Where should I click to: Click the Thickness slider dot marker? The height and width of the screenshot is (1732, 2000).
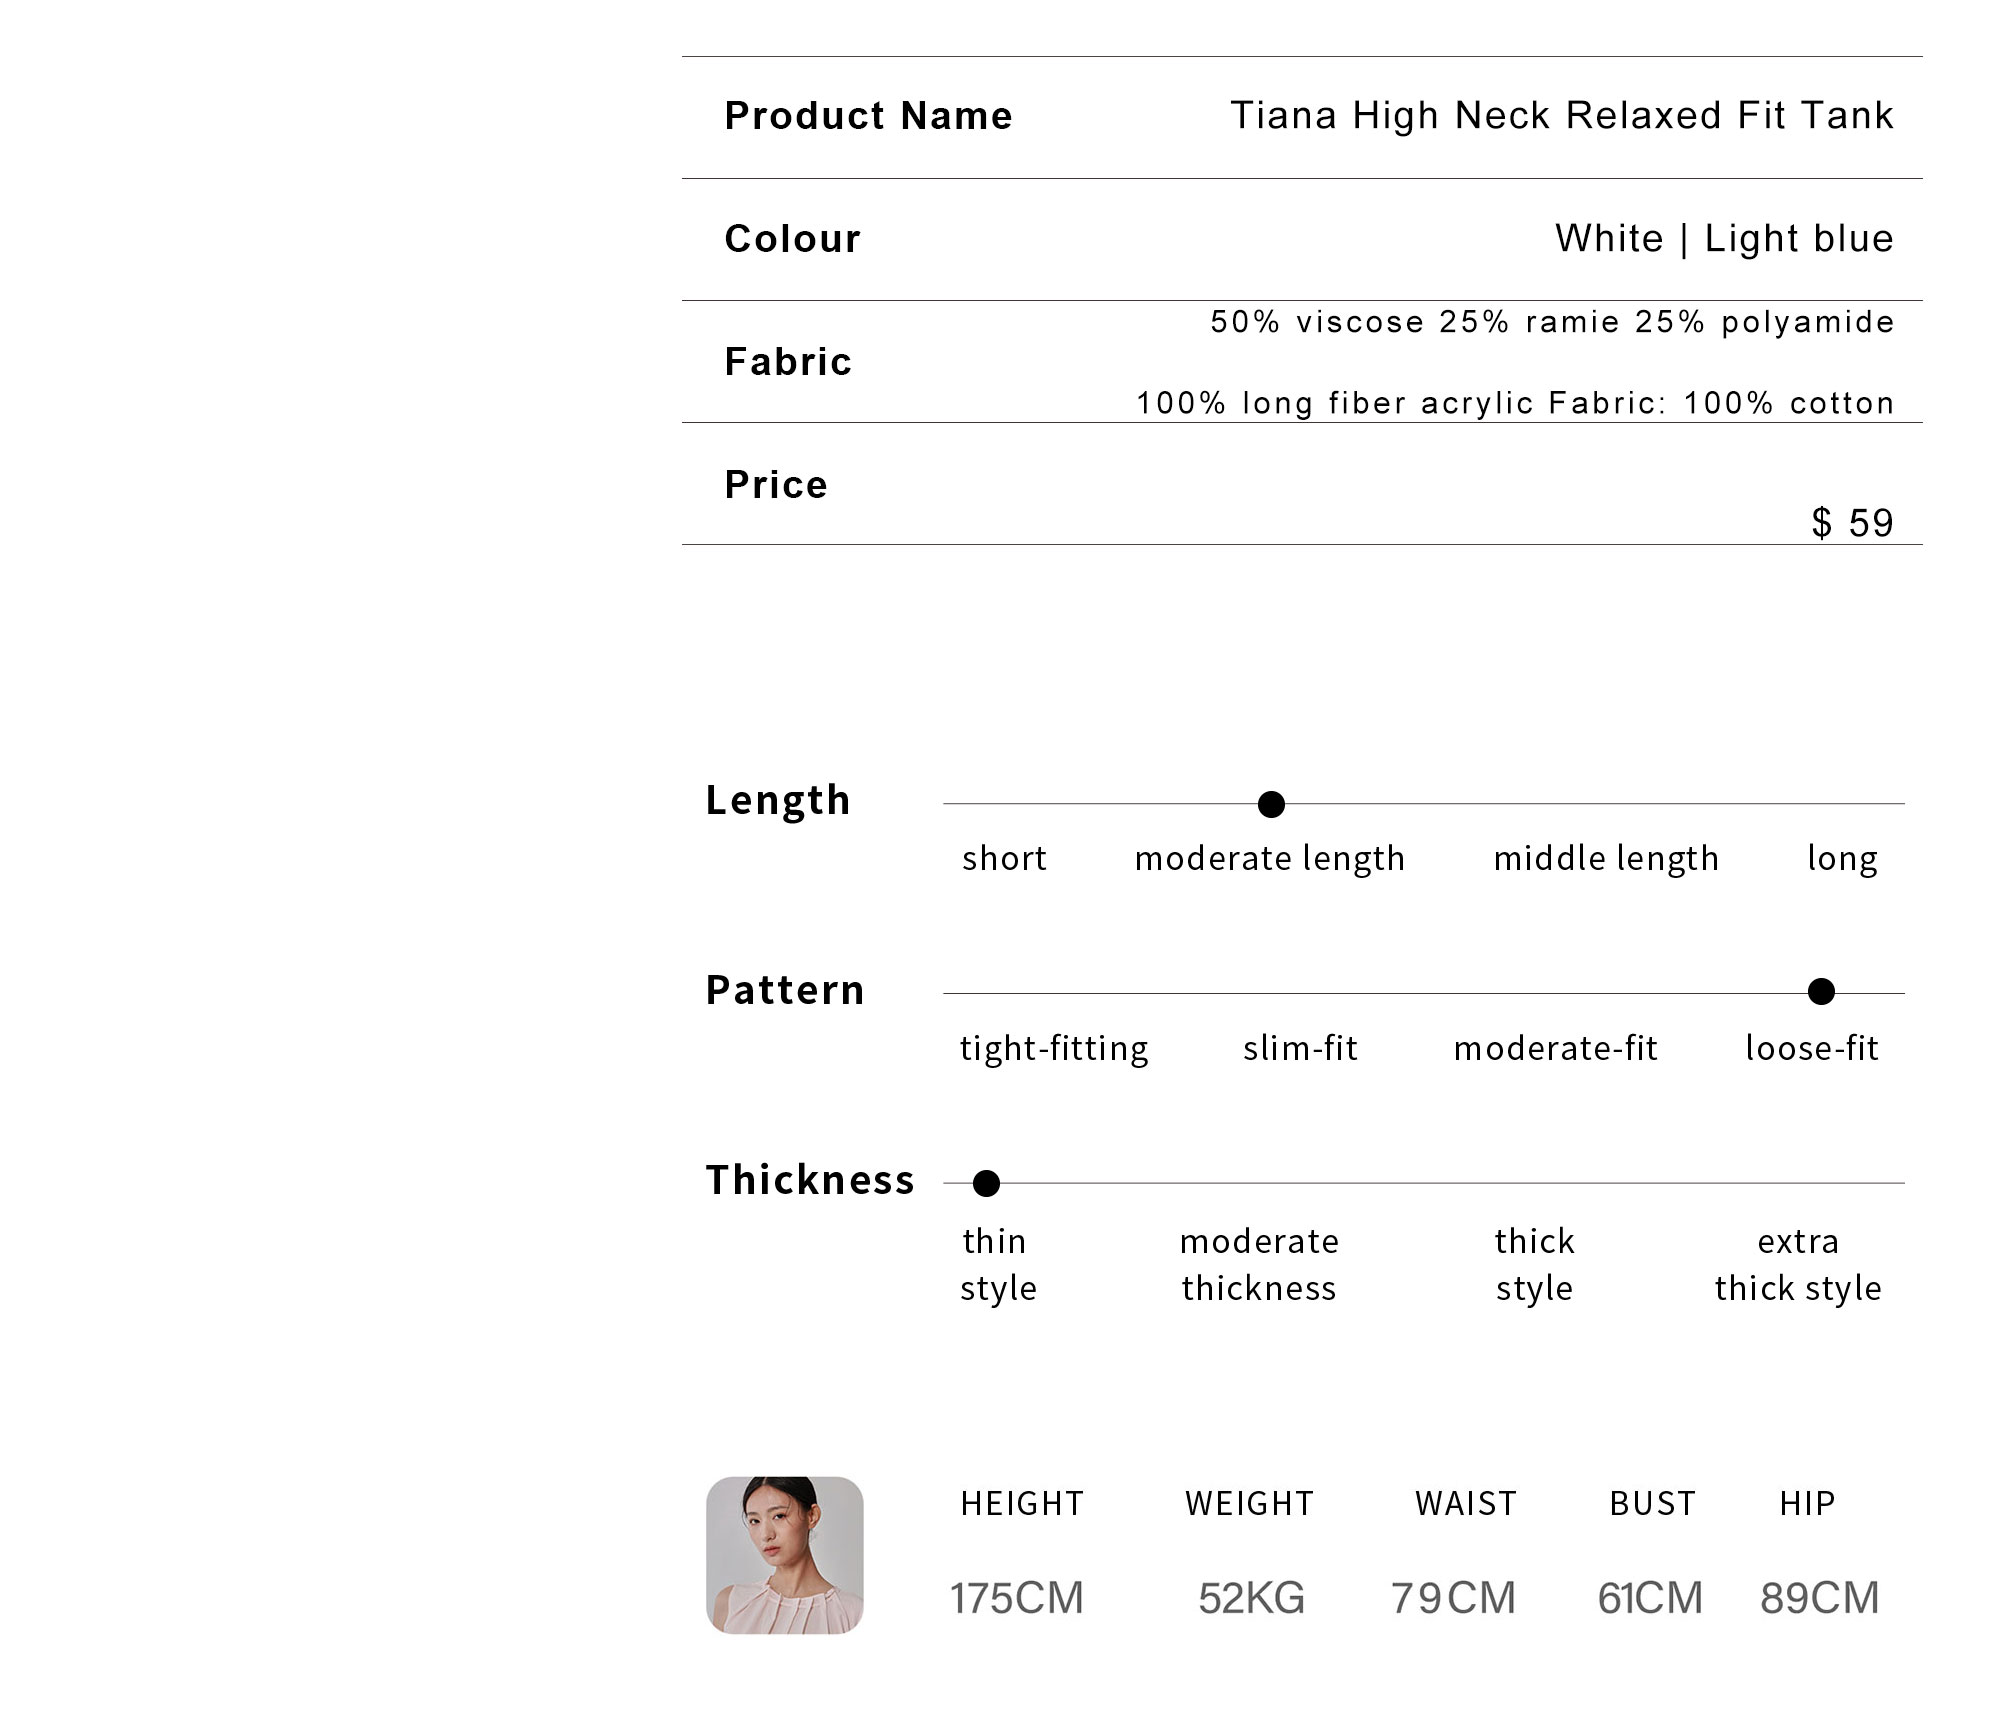pyautogui.click(x=986, y=1183)
